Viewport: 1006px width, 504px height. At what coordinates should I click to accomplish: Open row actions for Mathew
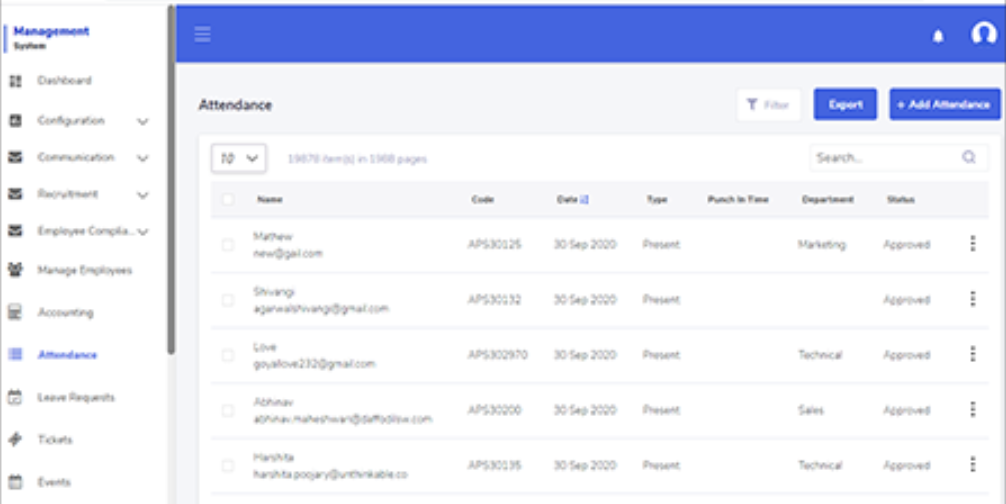[973, 244]
